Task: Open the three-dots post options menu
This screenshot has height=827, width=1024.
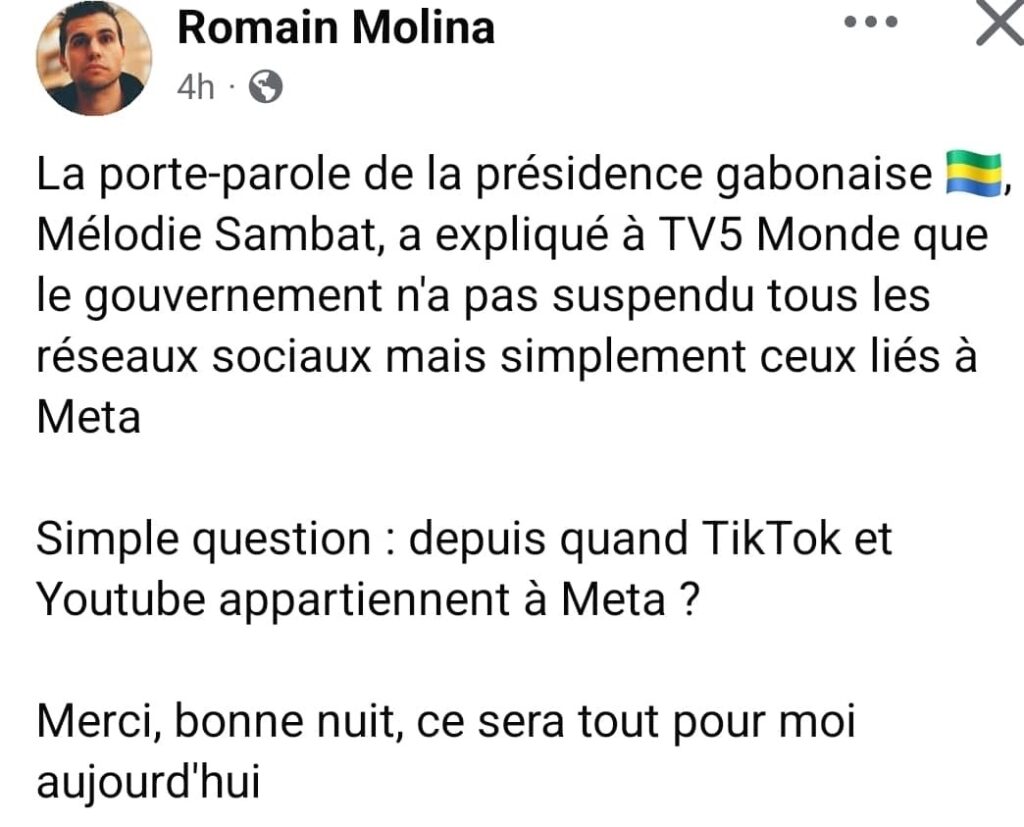Action: [x=867, y=22]
